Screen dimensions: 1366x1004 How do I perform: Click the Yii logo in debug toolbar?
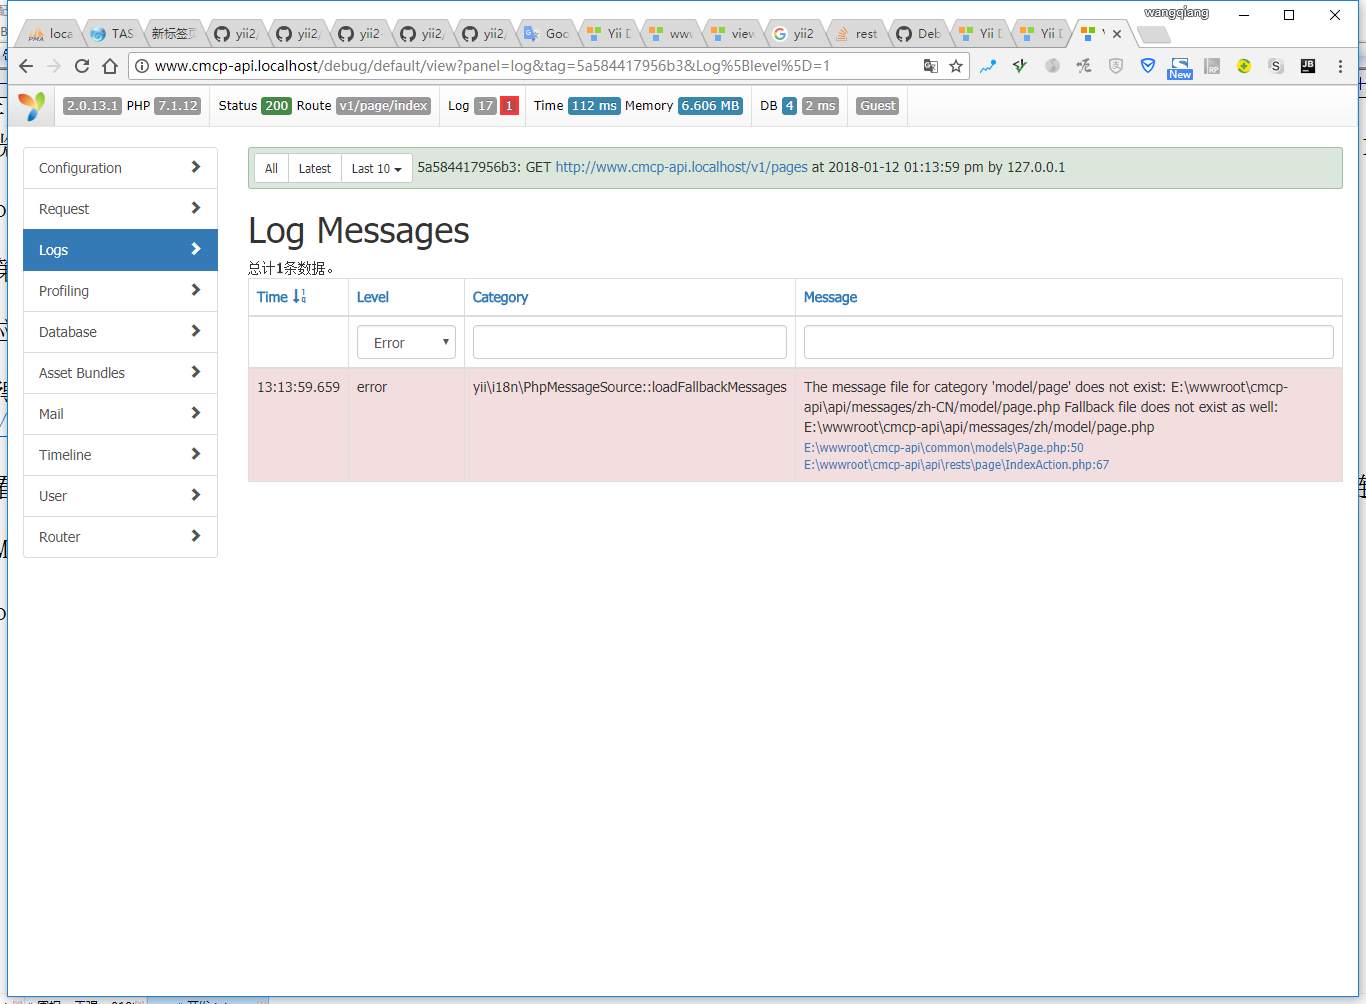coord(32,106)
